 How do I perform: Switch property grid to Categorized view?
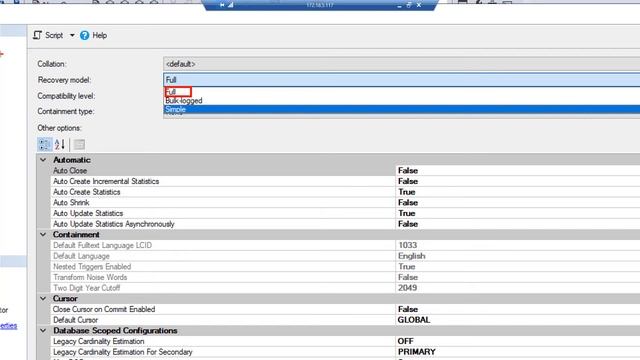[x=44, y=144]
